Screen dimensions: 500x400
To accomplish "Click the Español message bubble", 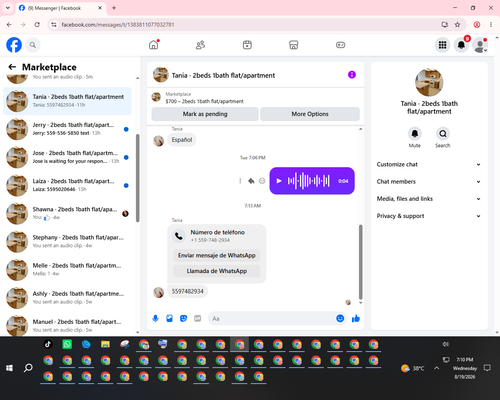I will (x=182, y=140).
